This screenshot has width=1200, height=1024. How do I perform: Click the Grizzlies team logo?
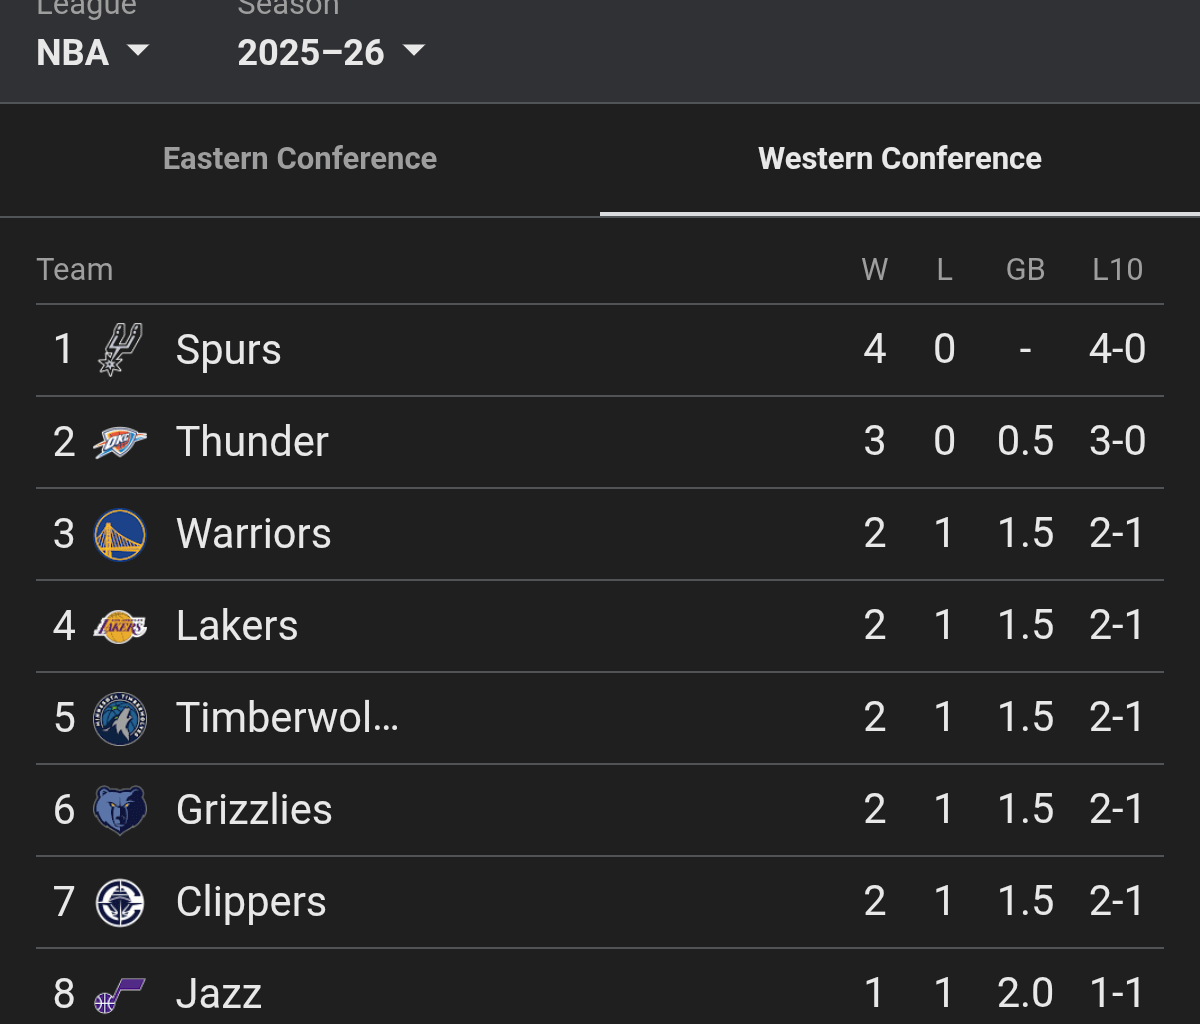(120, 809)
